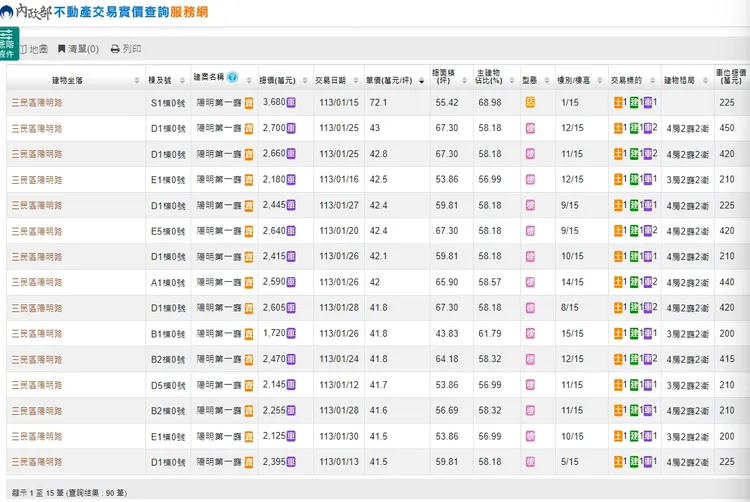Screen dimensions: 750x502
Task: Sort by the 棟及號 column arrows
Action: tap(182, 80)
